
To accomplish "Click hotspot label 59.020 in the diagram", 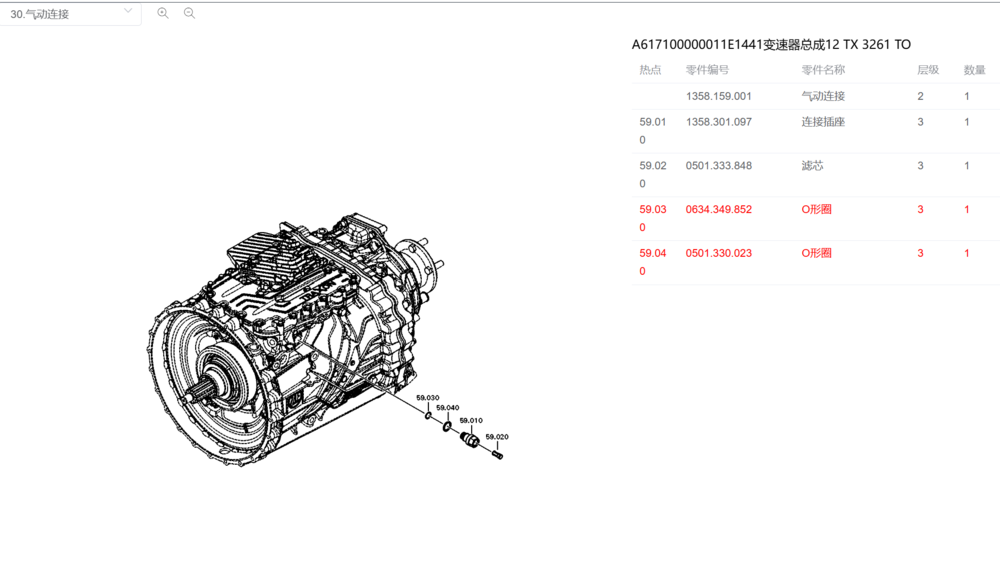I will (497, 437).
